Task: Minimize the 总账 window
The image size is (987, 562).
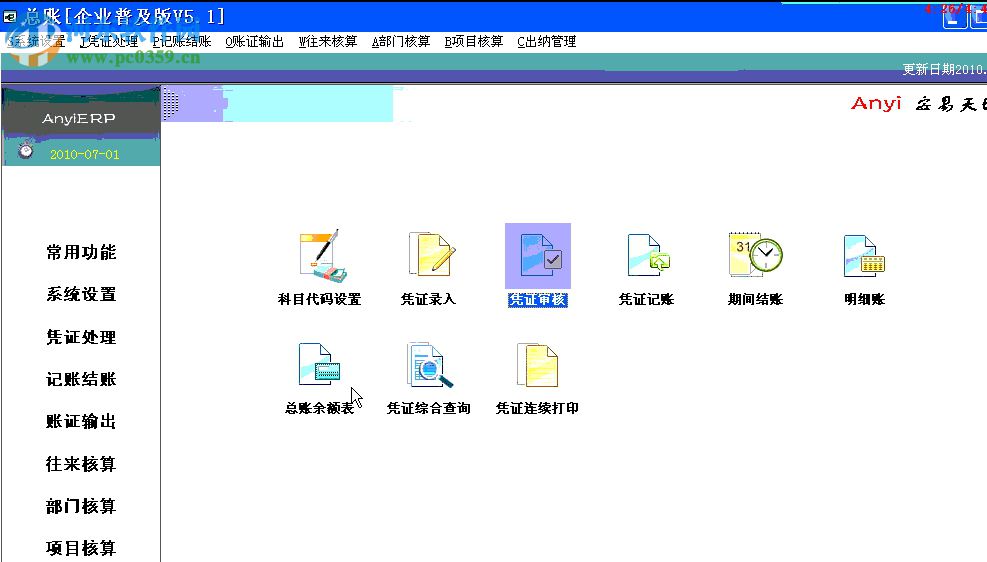Action: [x=954, y=17]
